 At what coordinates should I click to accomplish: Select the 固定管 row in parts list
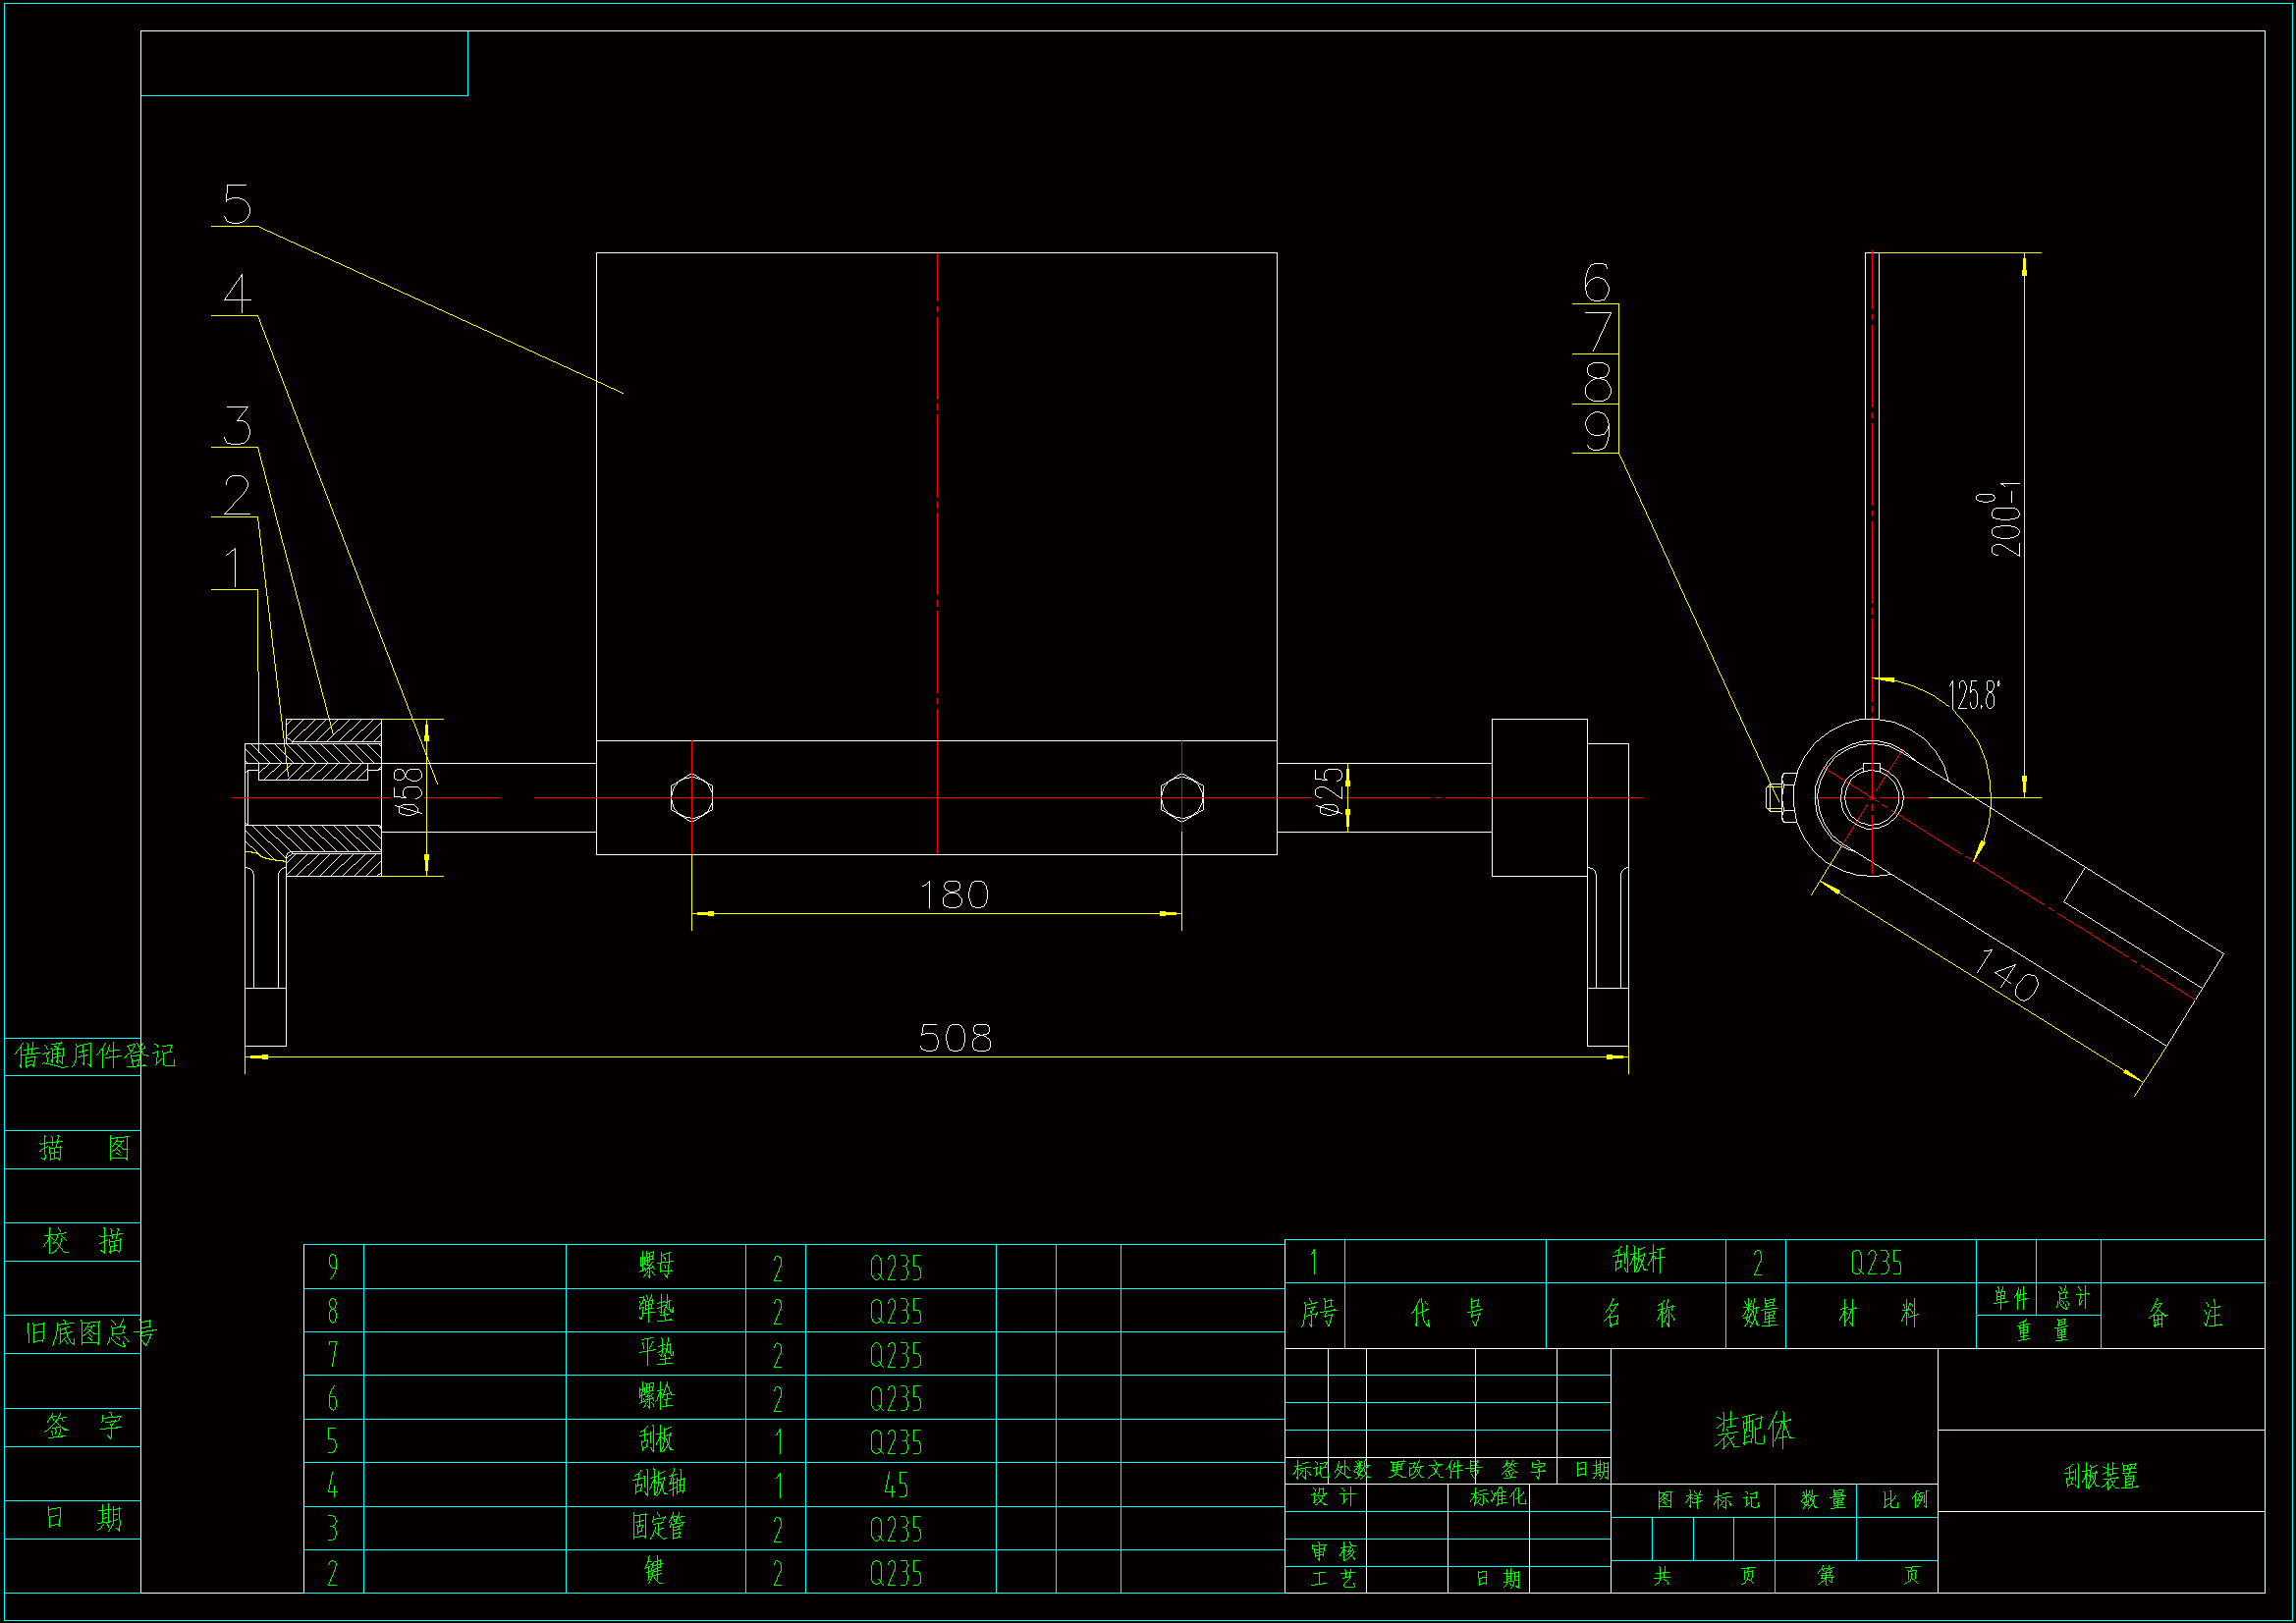(x=658, y=1527)
